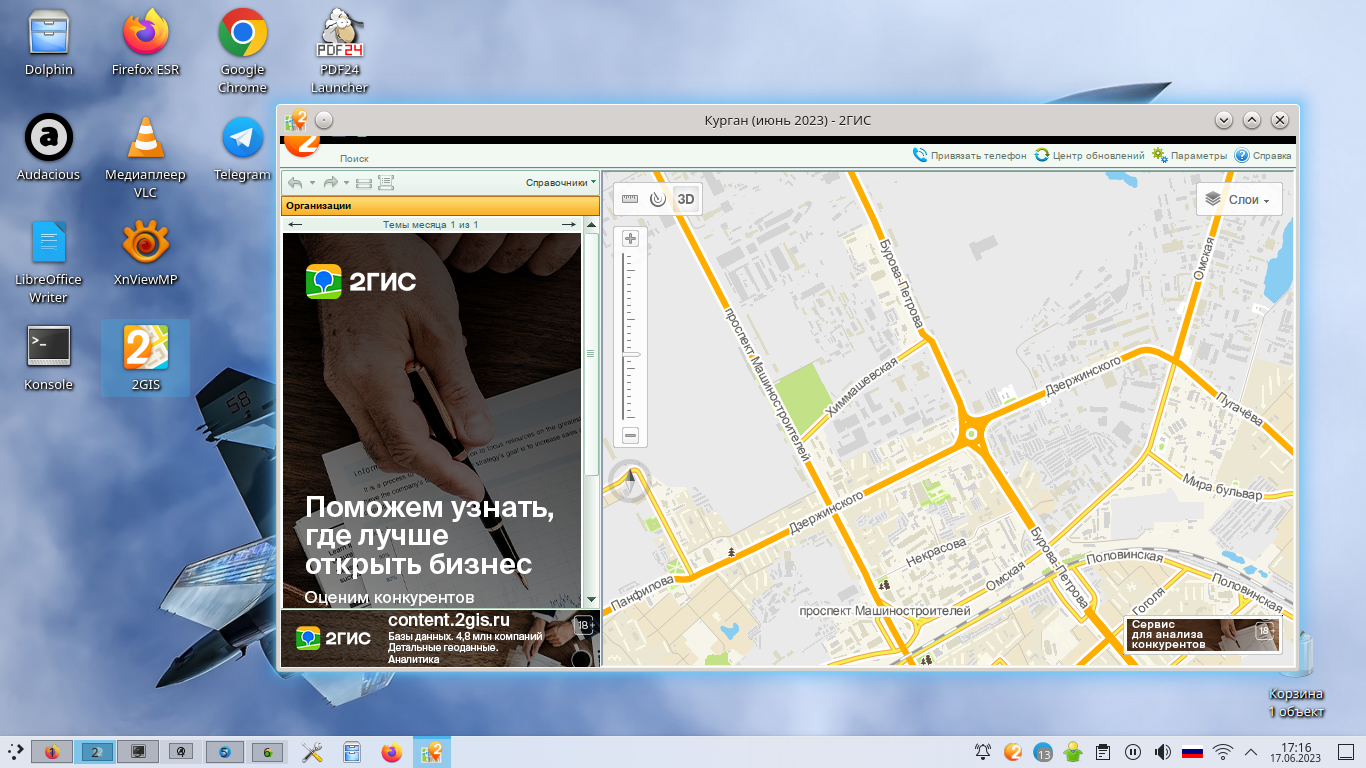
Task: Click the collapse cards list icon
Action: (364, 183)
